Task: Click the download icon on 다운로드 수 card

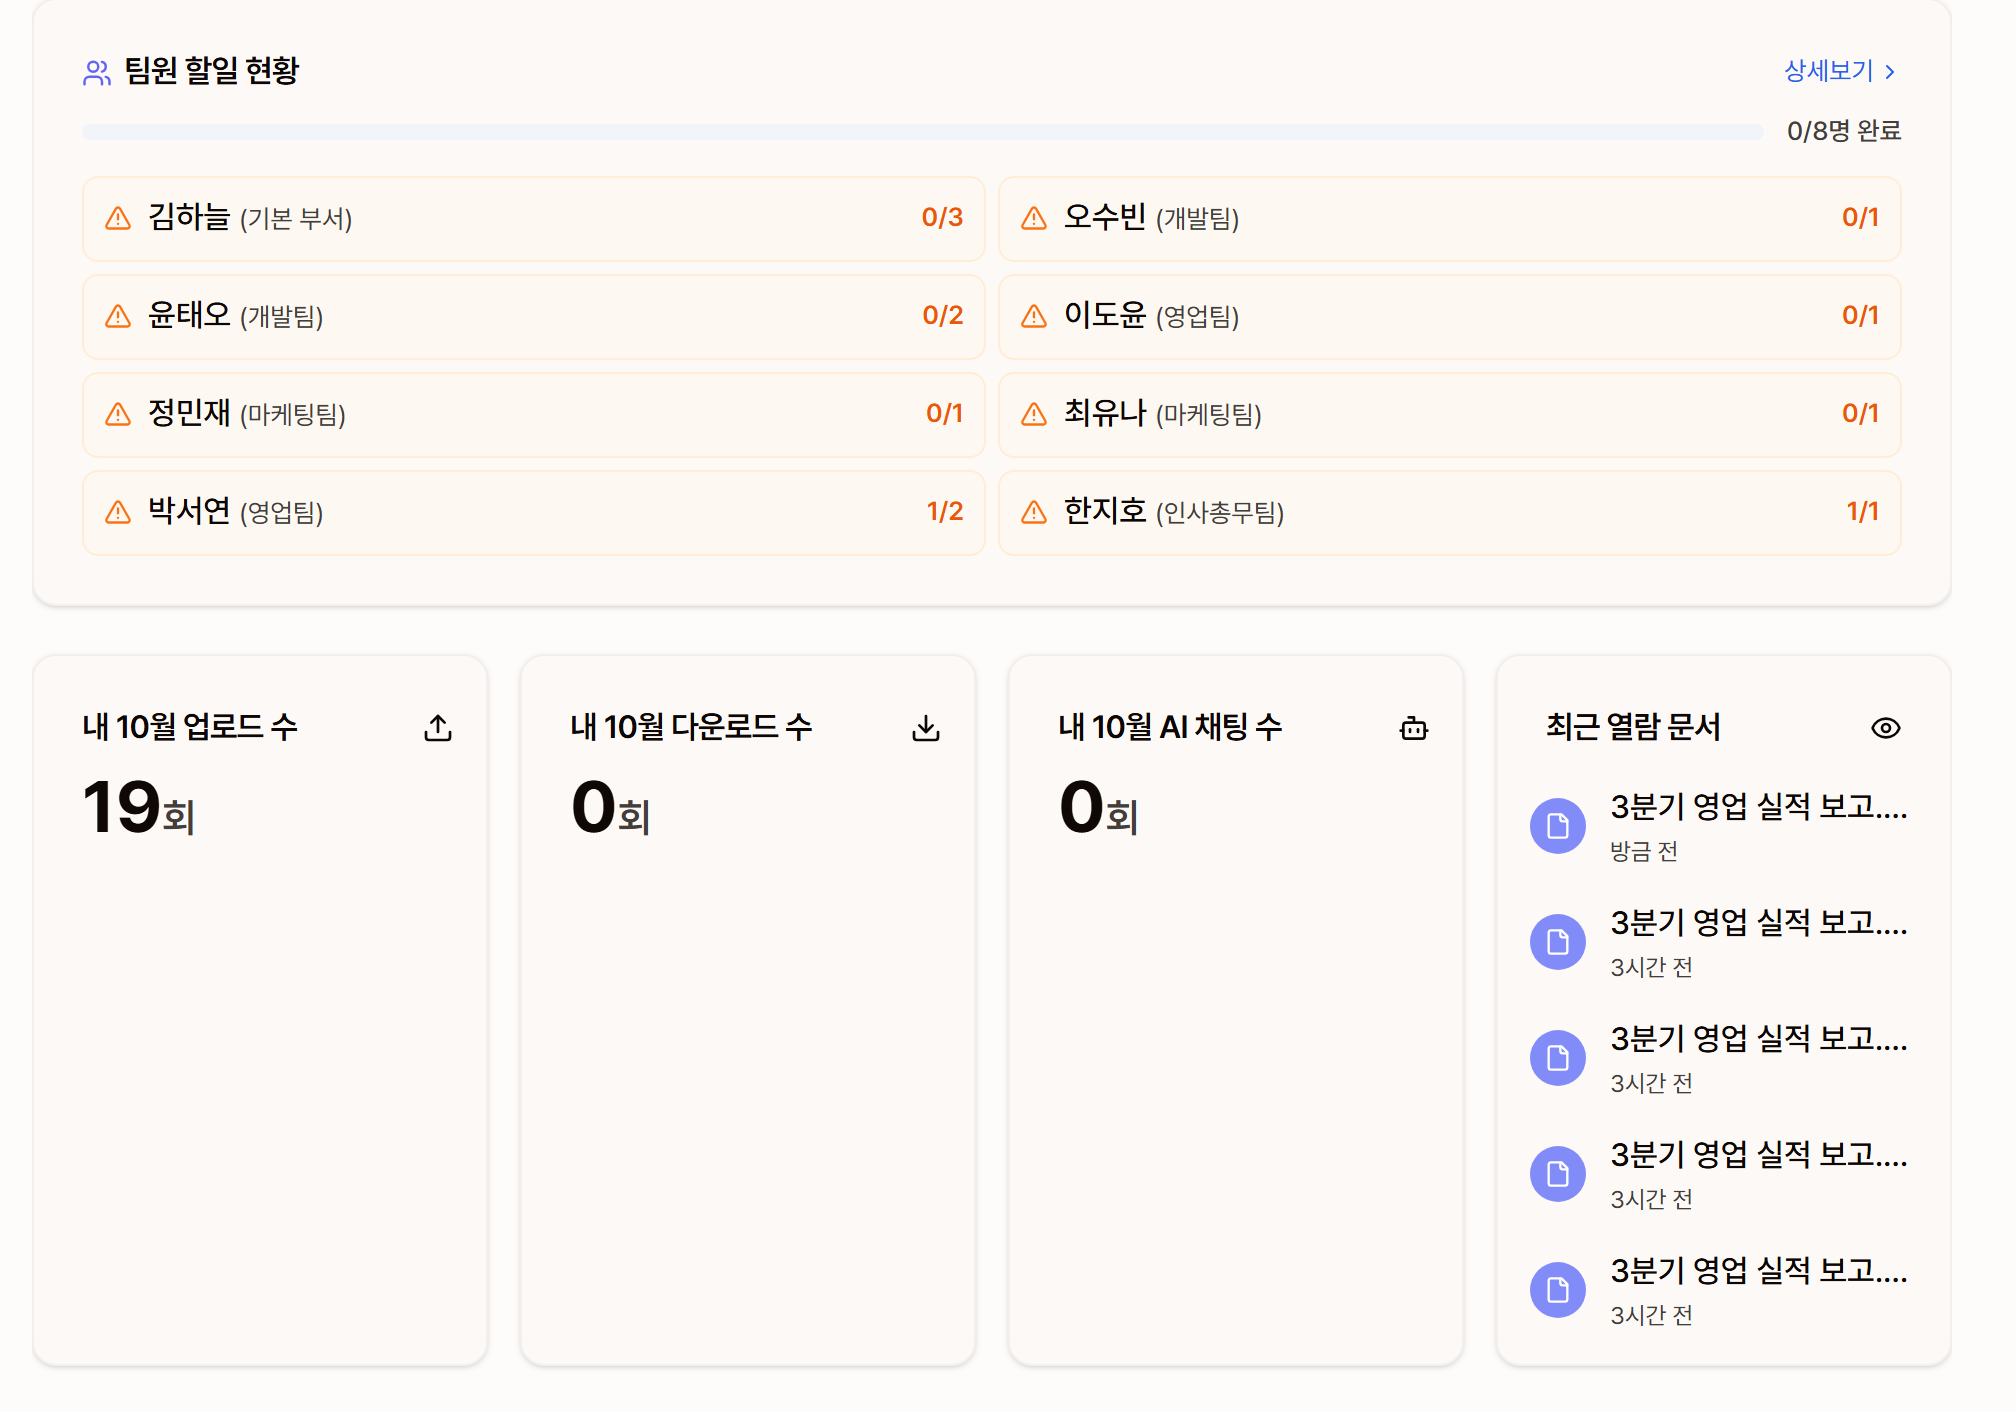Action: pyautogui.click(x=926, y=728)
